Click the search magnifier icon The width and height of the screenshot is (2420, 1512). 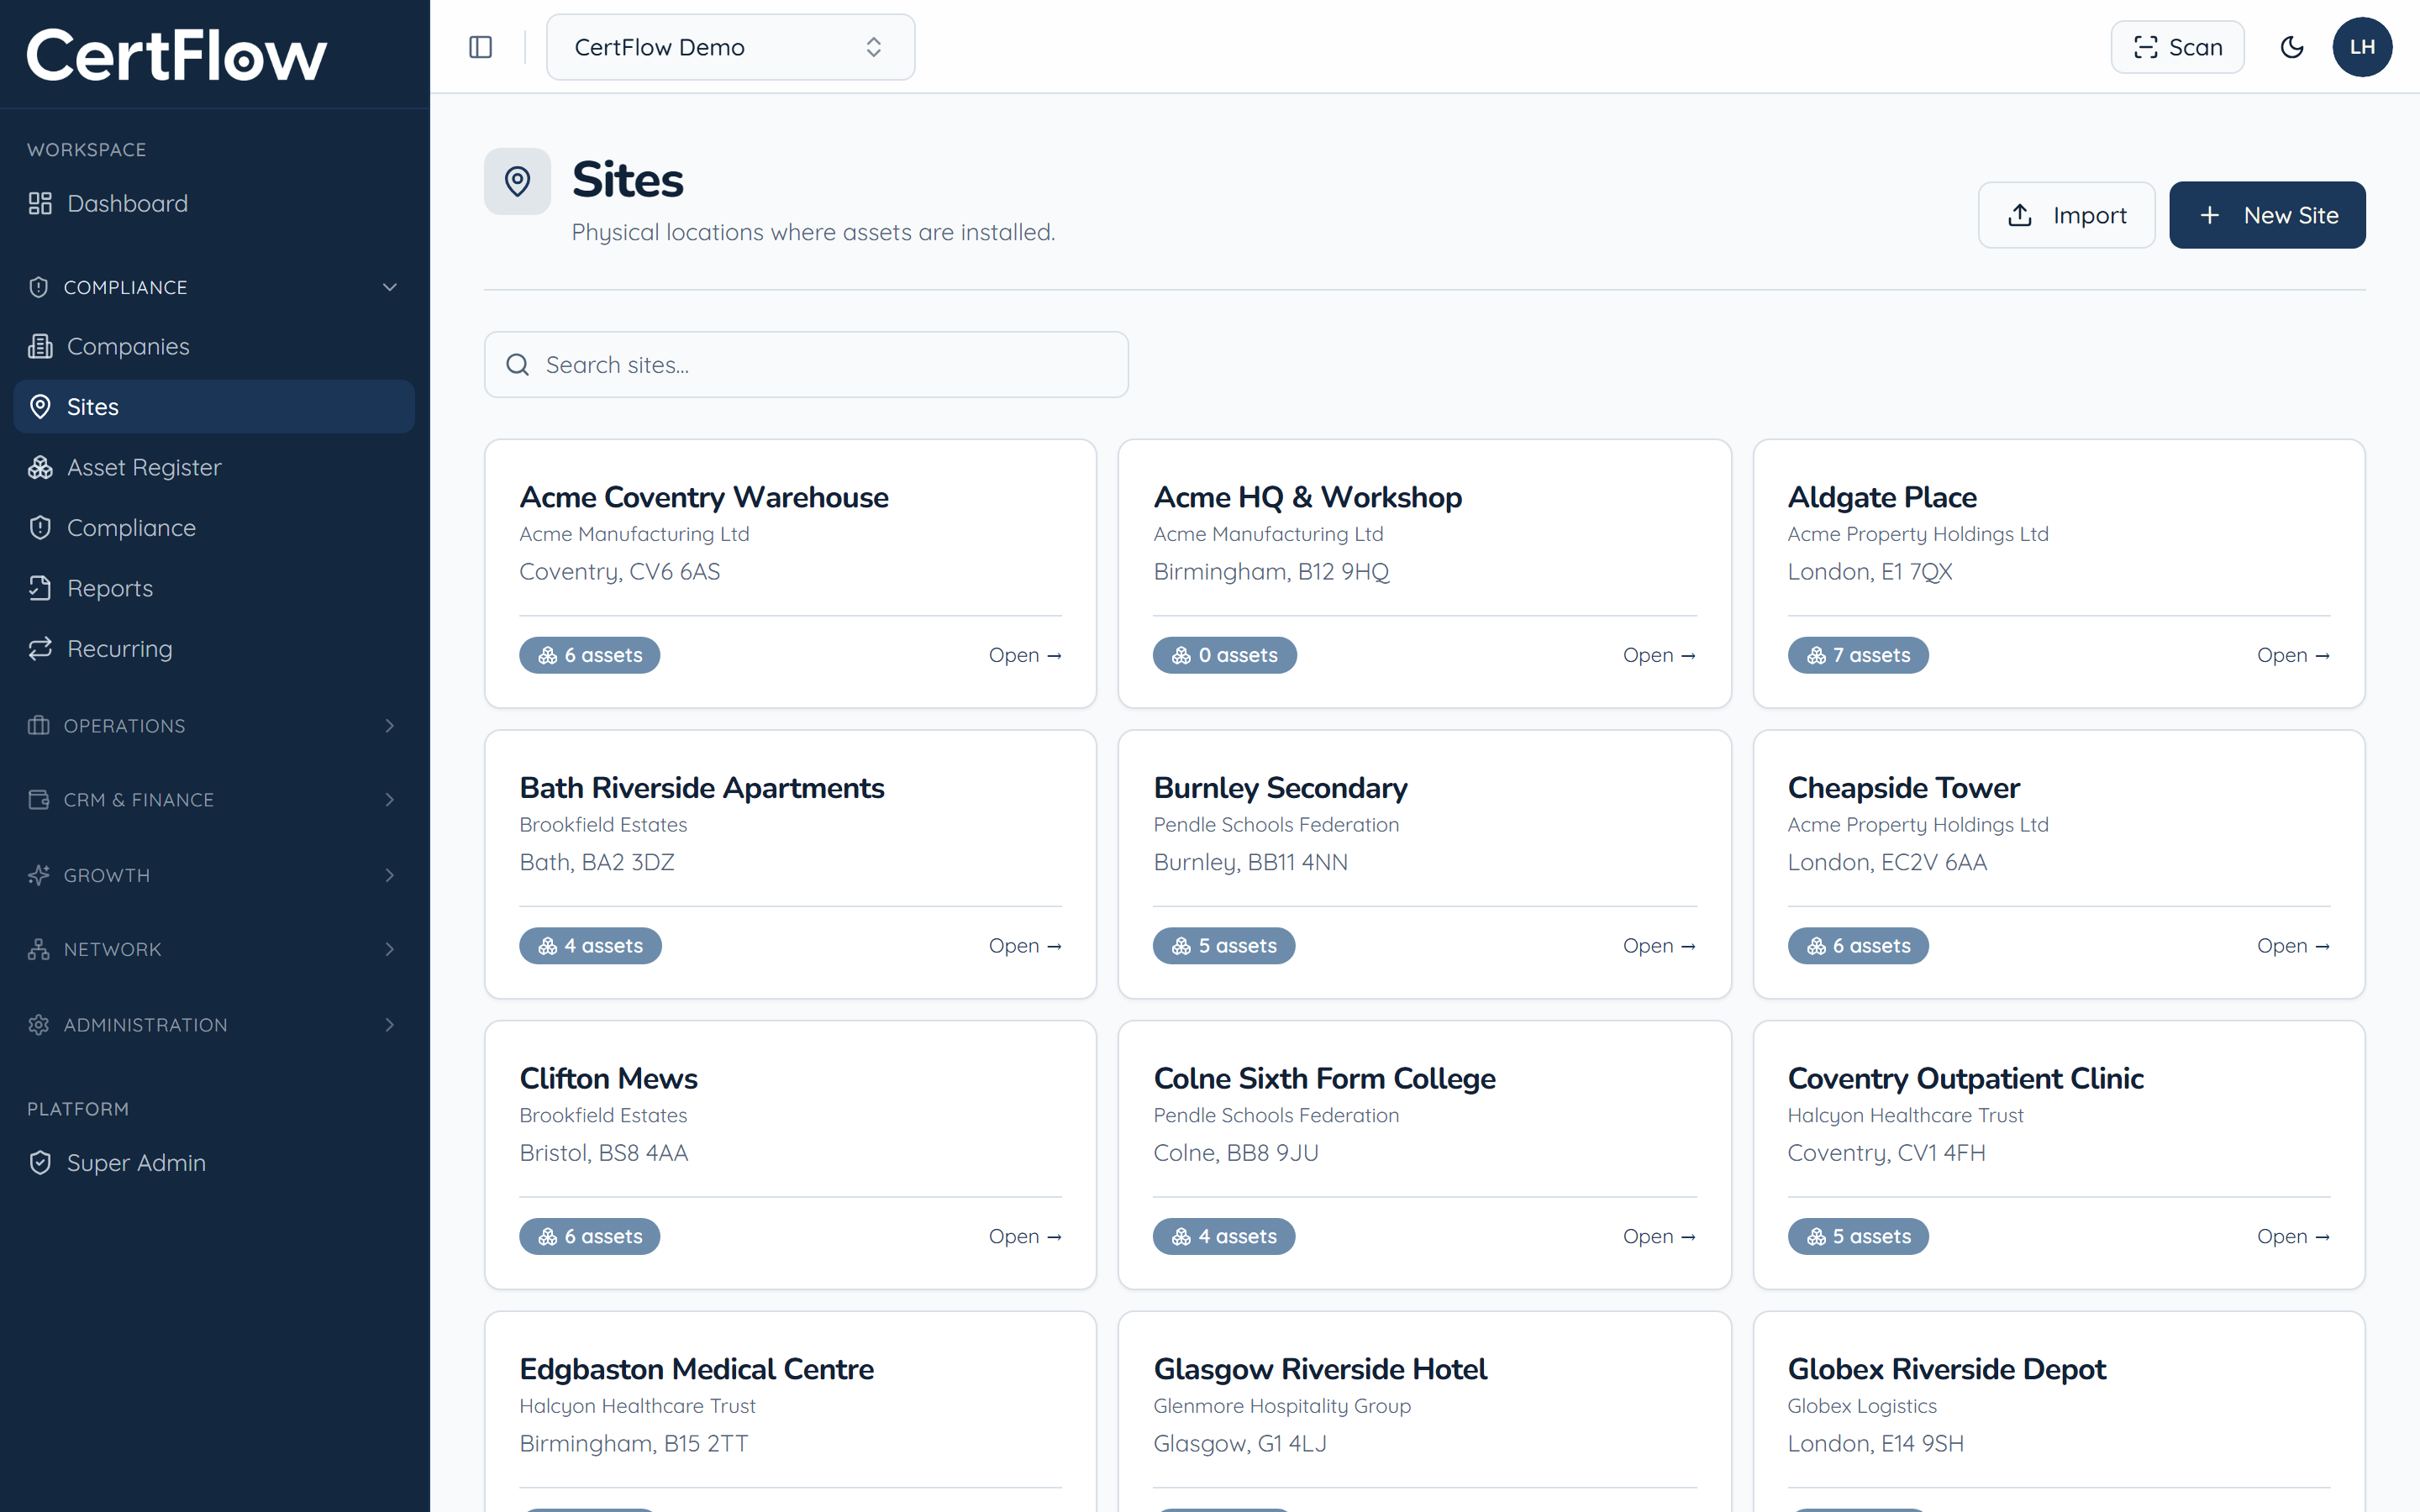click(517, 365)
